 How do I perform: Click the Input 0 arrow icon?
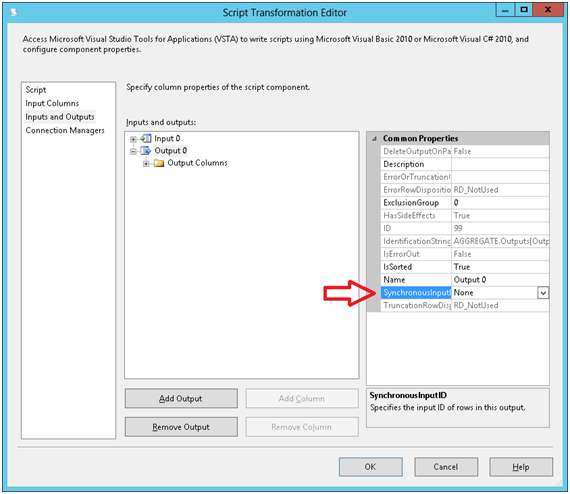pyautogui.click(x=146, y=138)
